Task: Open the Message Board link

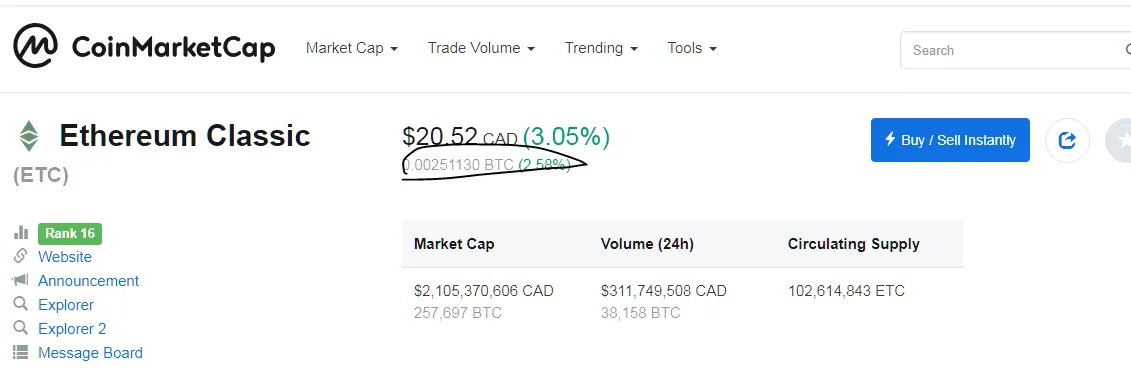Action: click(90, 352)
